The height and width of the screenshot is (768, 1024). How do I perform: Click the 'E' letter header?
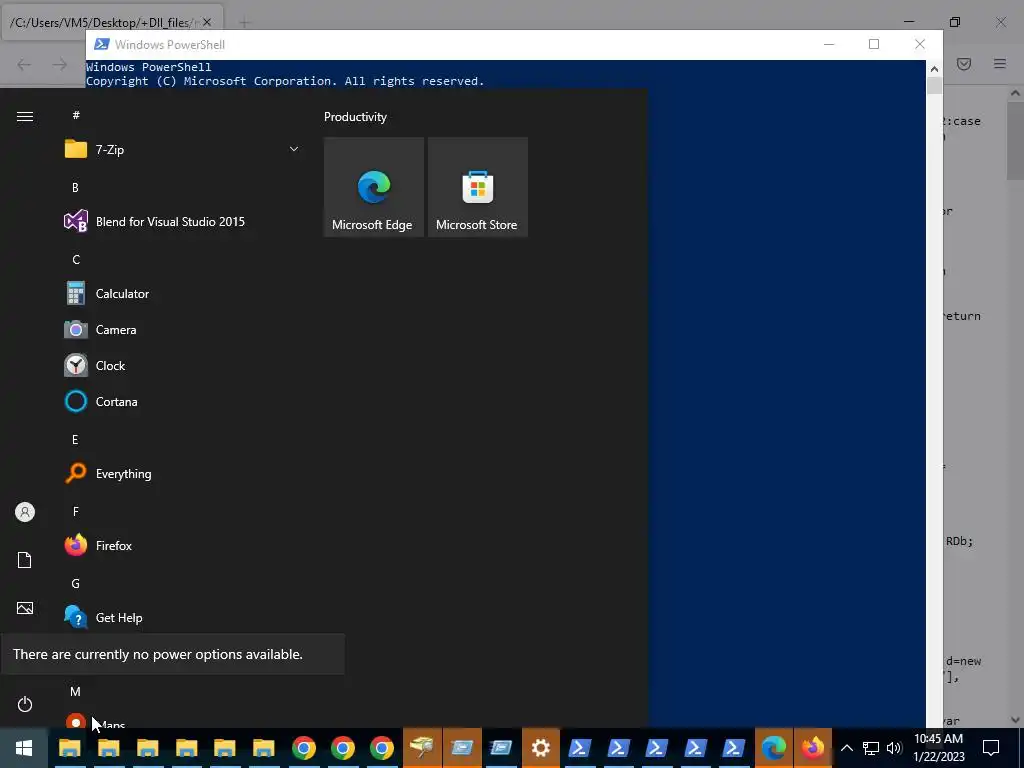coord(75,440)
